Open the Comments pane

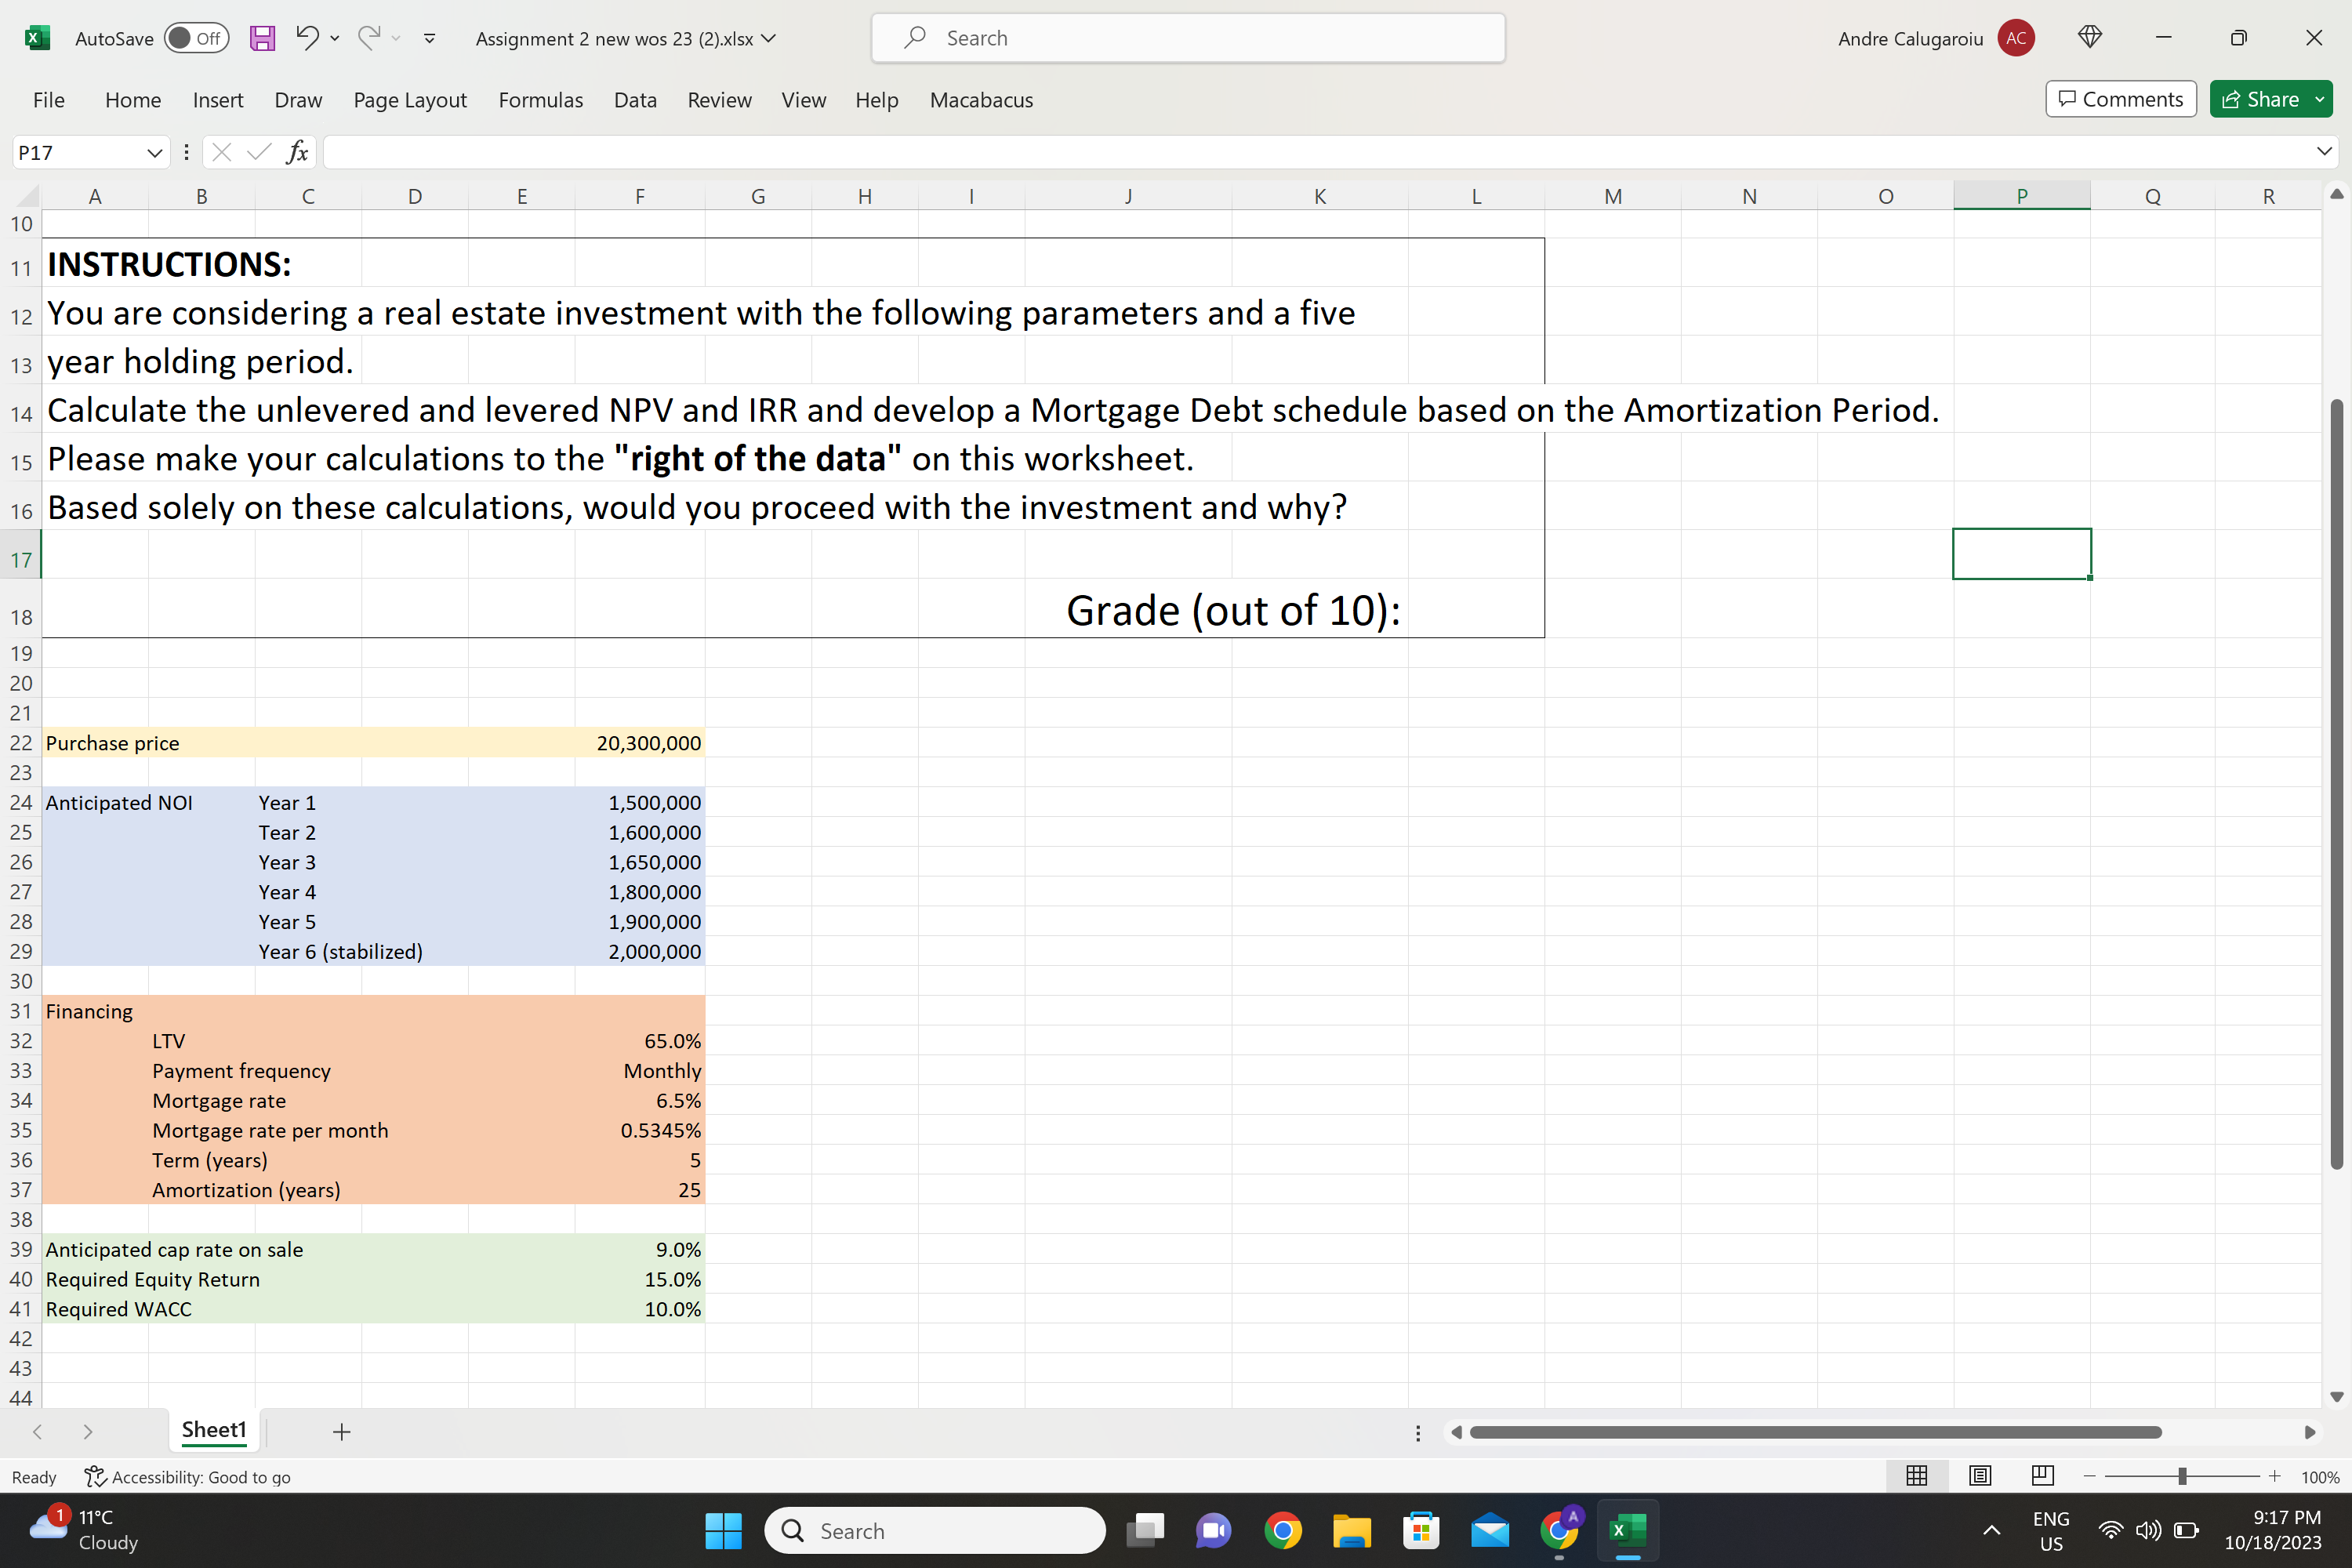[2119, 99]
